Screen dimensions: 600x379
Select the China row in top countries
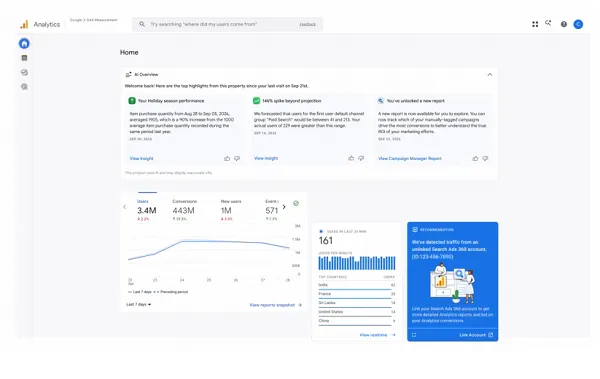tap(357, 321)
